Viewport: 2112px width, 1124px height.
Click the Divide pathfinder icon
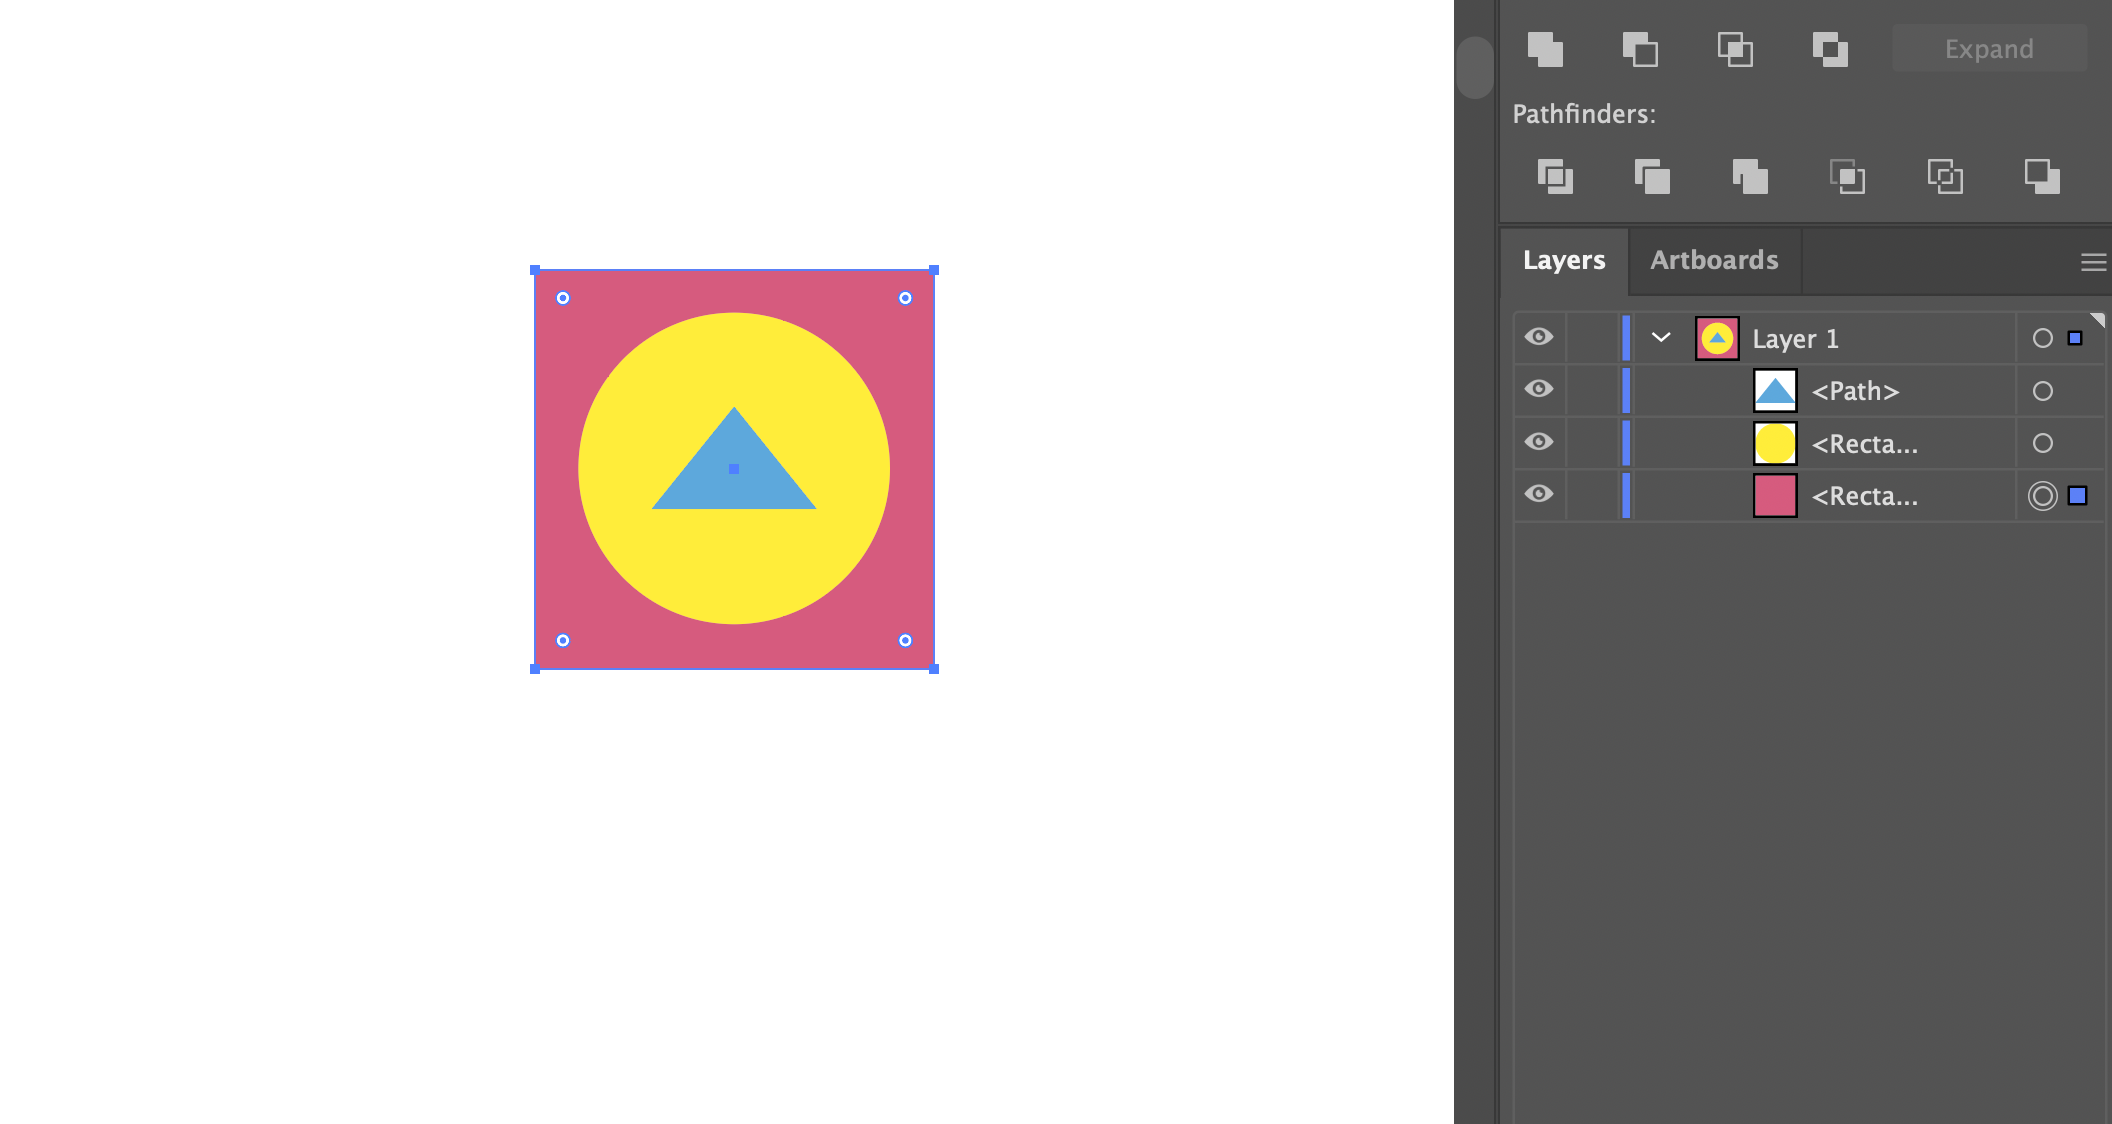(x=1555, y=177)
